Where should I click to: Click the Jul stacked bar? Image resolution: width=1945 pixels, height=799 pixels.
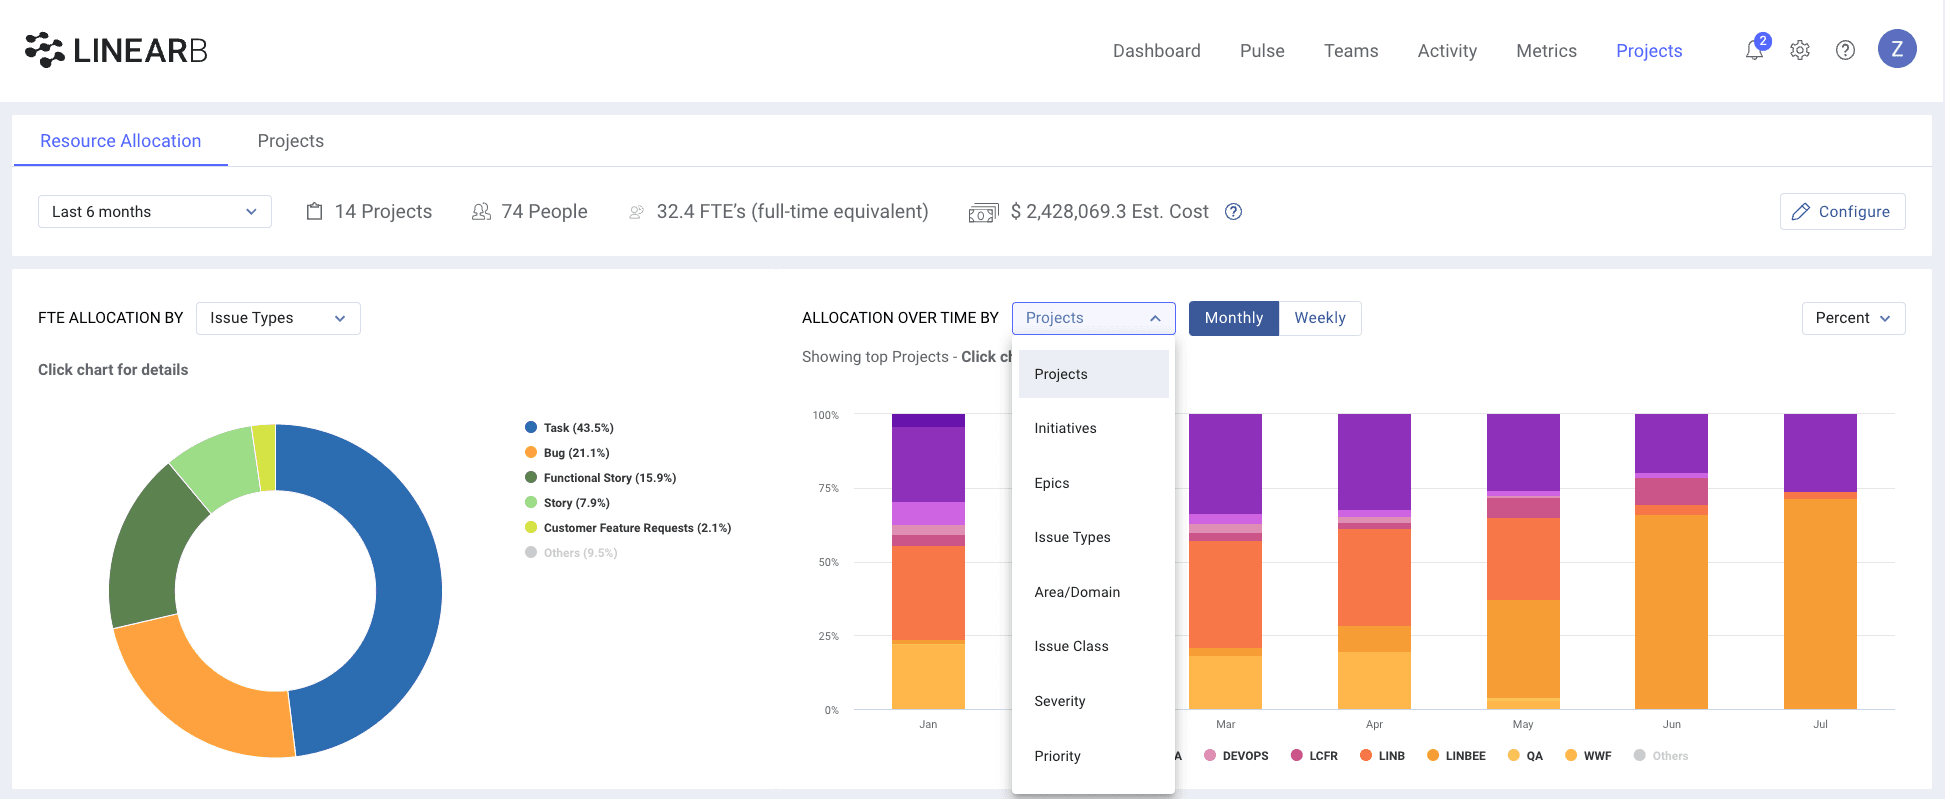click(1820, 561)
